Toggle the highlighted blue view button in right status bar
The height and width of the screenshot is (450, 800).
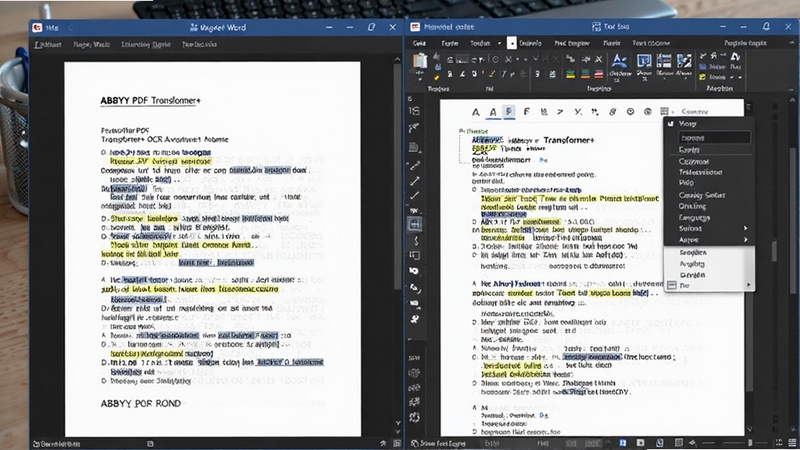622,443
